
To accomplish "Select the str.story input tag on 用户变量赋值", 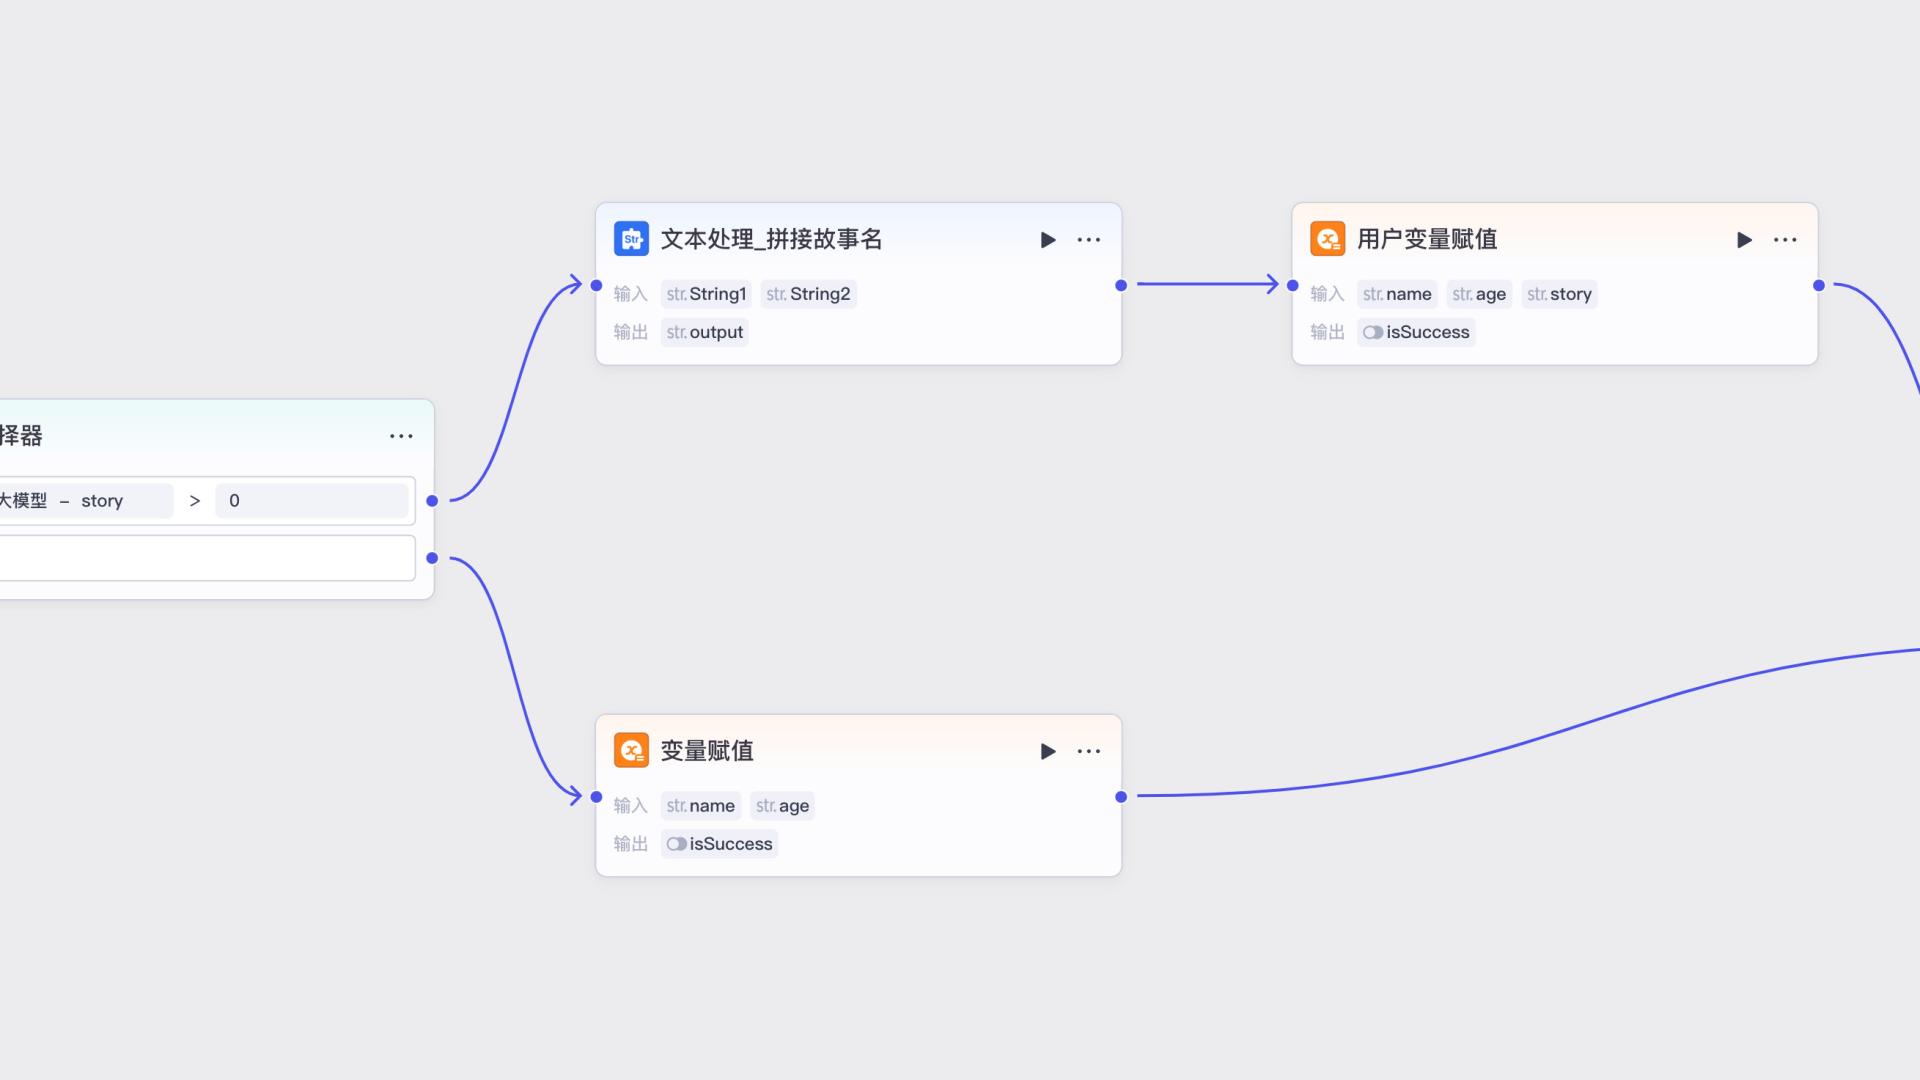I will point(1560,293).
